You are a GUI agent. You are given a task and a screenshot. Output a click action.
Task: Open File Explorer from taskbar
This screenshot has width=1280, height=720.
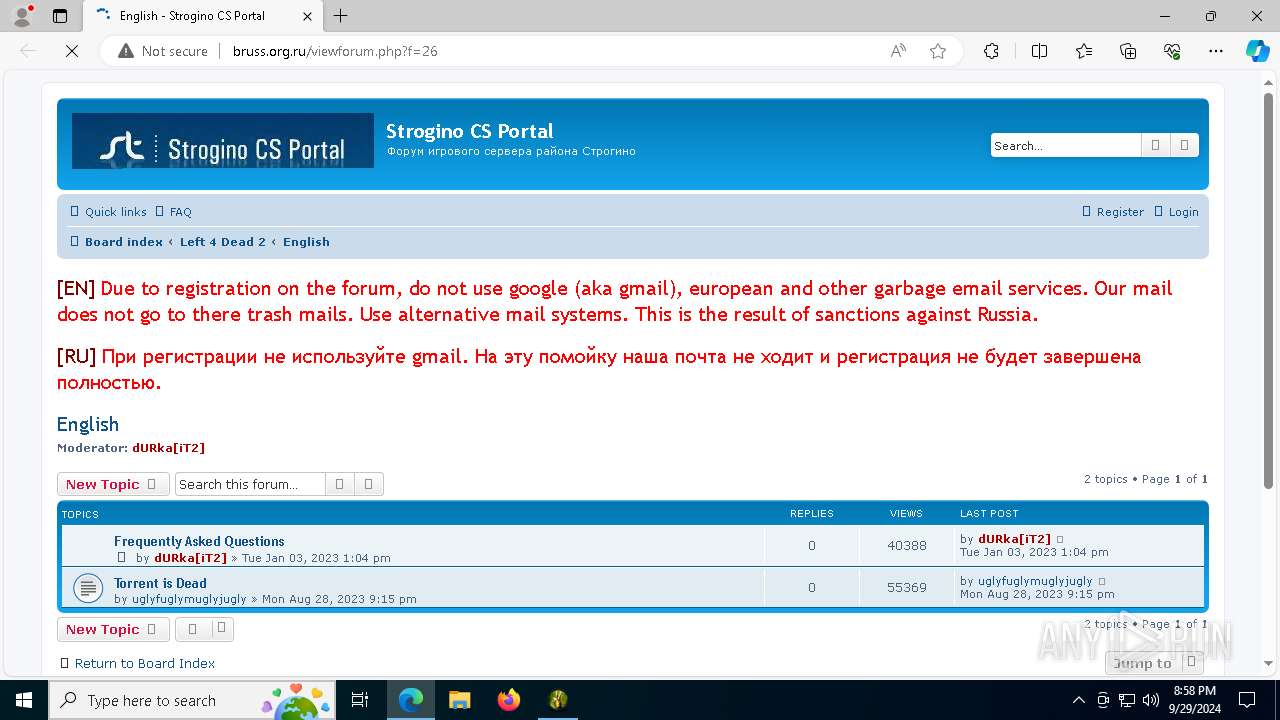[x=459, y=700]
